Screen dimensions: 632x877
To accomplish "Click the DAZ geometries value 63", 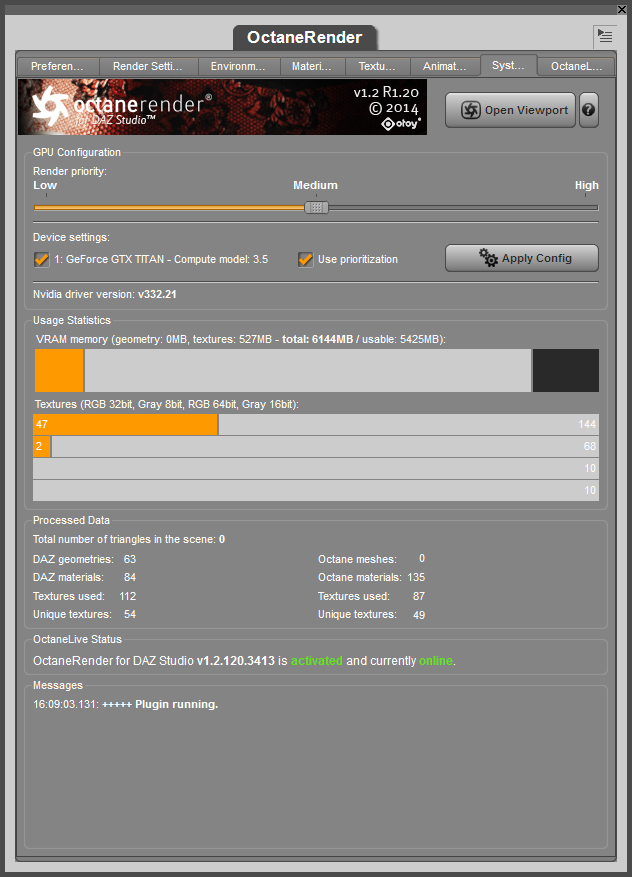I will pos(130,559).
